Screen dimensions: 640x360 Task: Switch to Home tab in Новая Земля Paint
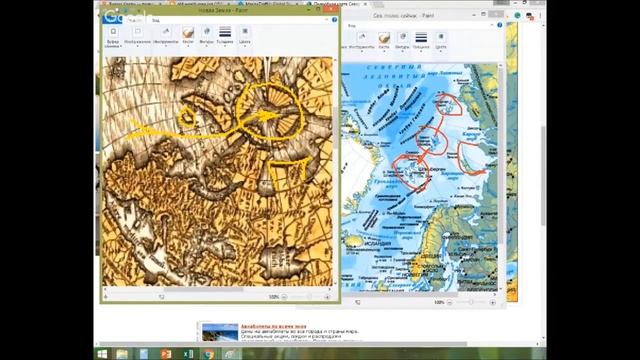tap(135, 20)
